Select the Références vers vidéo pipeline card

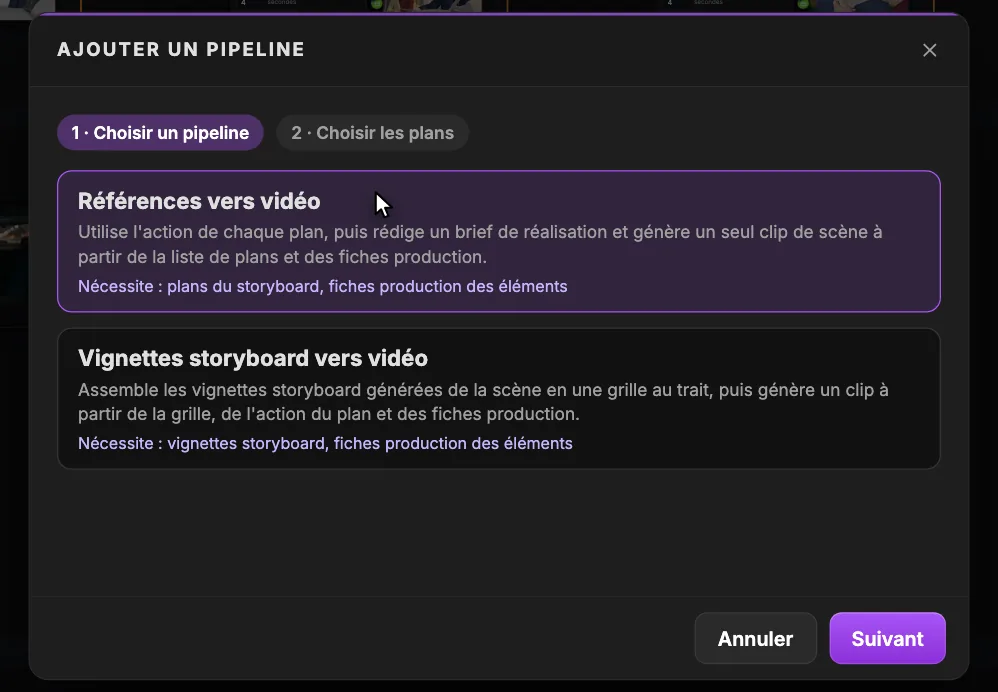tap(499, 241)
